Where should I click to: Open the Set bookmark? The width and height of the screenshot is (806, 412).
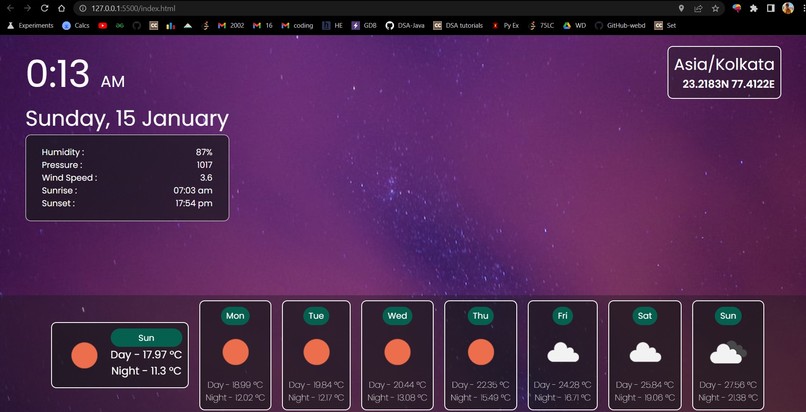665,25
